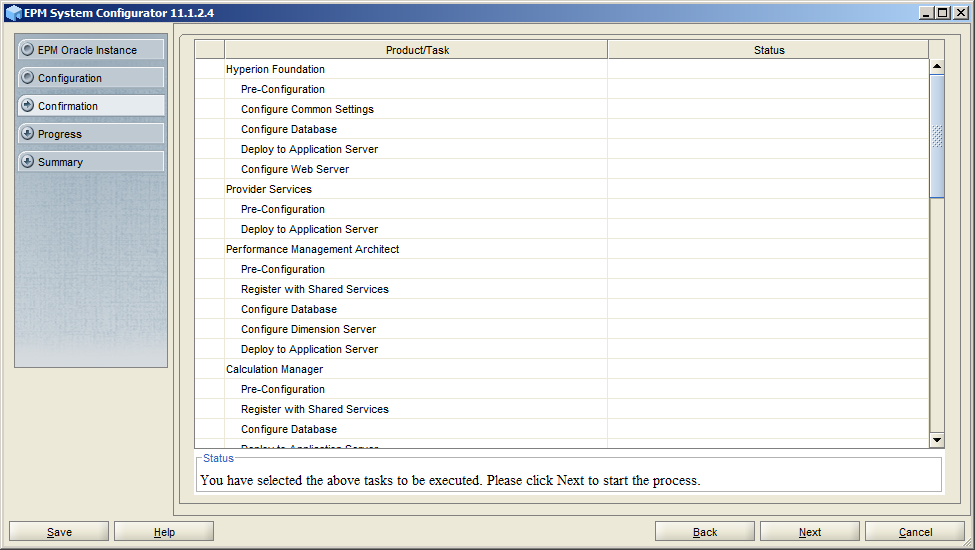Select Deploy to Application Server under Hyperion Foundation
This screenshot has width=975, height=550.
pyautogui.click(x=562, y=149)
